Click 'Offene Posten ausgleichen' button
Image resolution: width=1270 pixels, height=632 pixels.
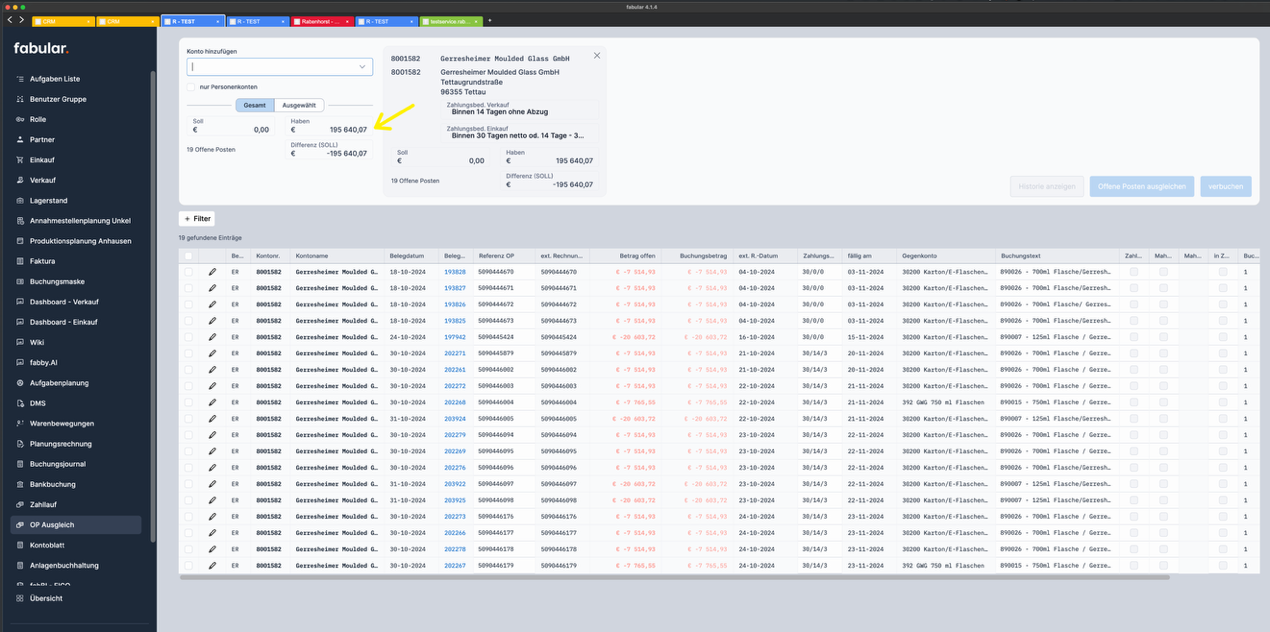click(x=1141, y=186)
